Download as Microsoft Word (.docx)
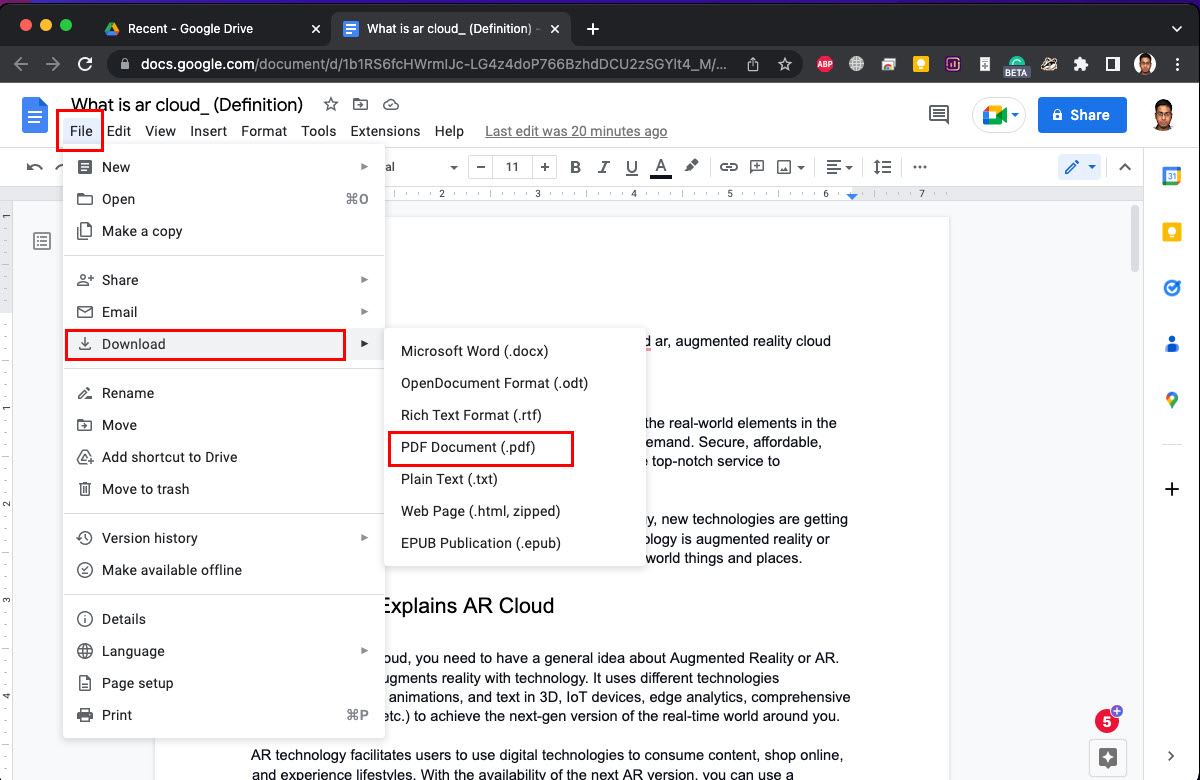Image resolution: width=1200 pixels, height=780 pixels. pos(515,351)
